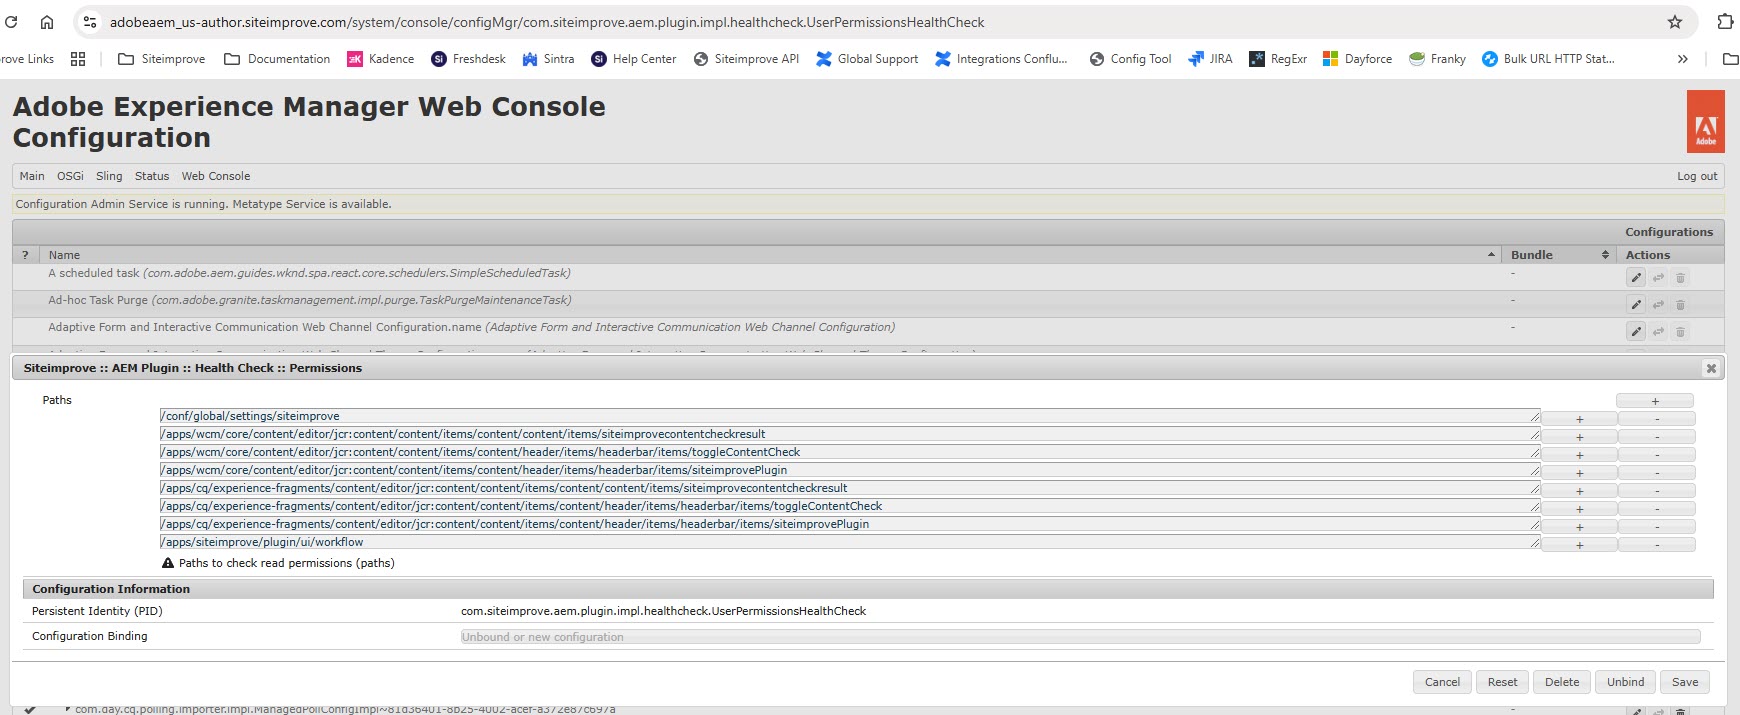Add a path after /apps/siteimprove/plugin/ui/workflow with plus

1580,545
